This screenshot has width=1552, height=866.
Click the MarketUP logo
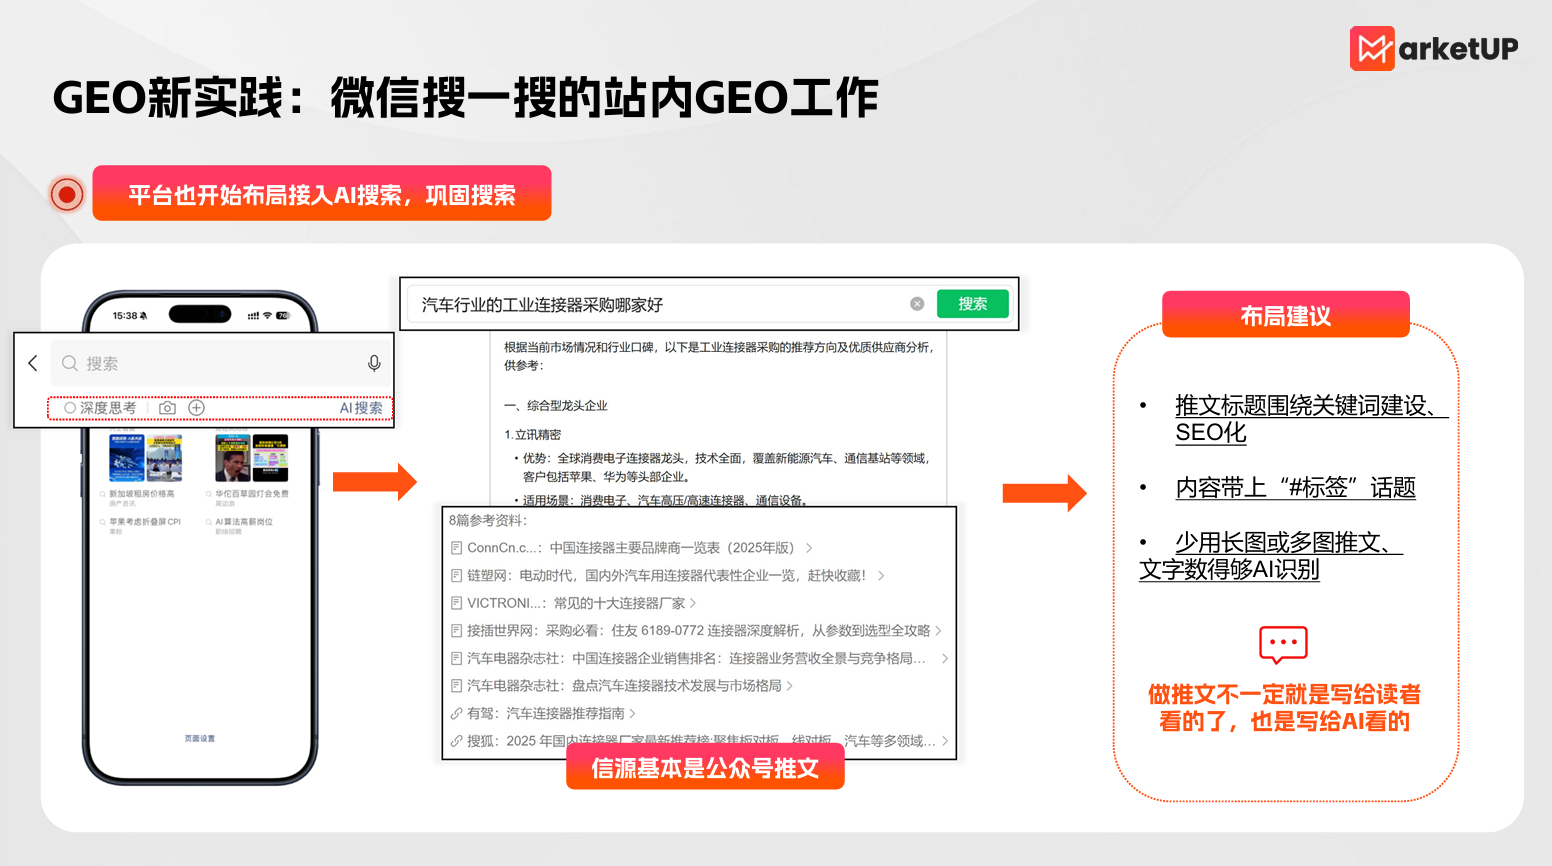pos(1433,48)
